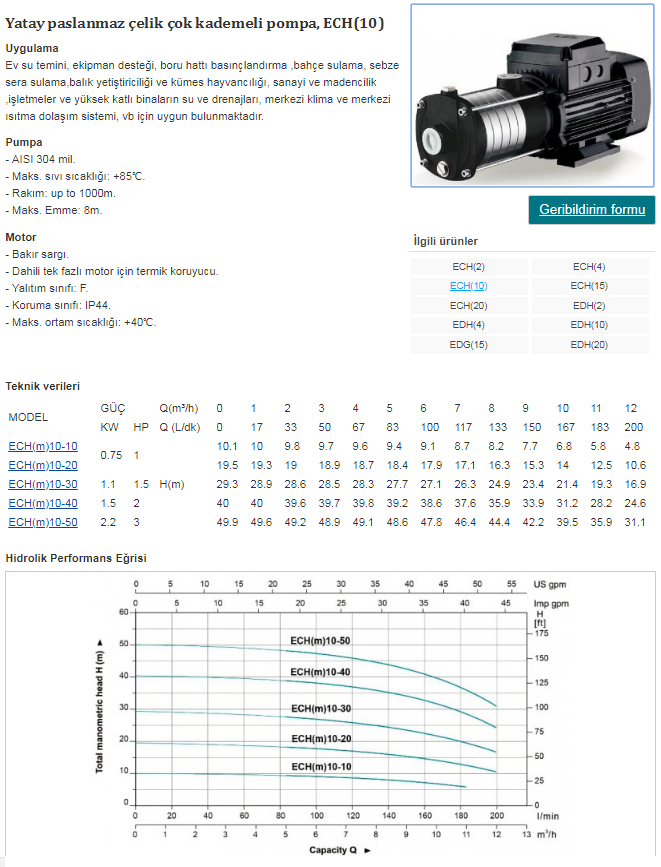Open model link ECH(m)10-40
This screenshot has width=661, height=867.
coord(43,503)
